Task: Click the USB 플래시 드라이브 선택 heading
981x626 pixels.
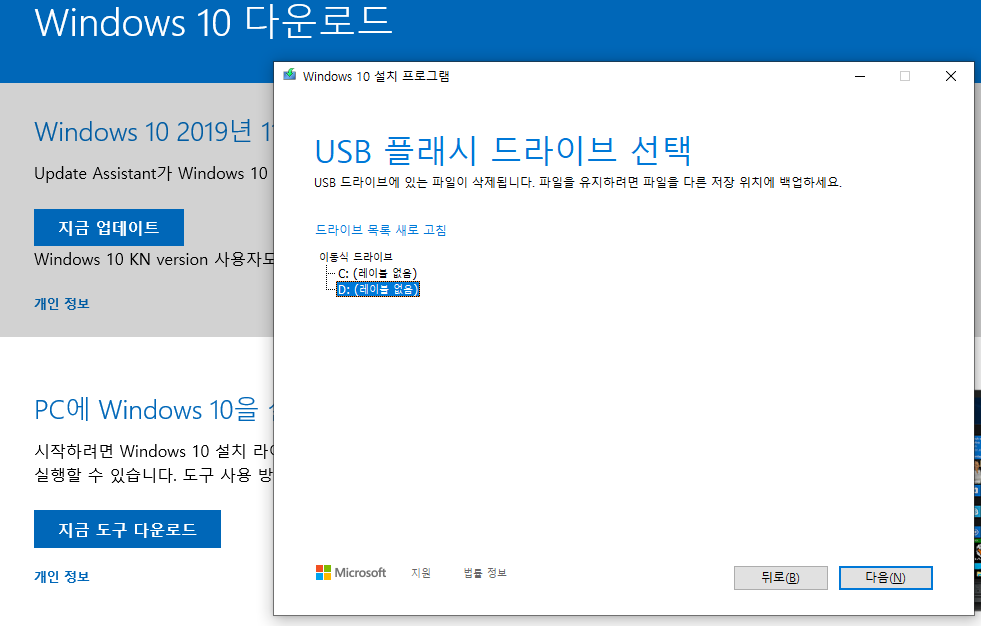Action: 503,151
